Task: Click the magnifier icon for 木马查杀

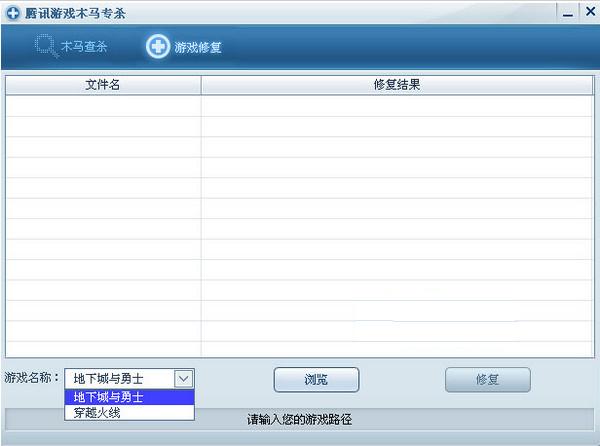Action: pos(47,46)
